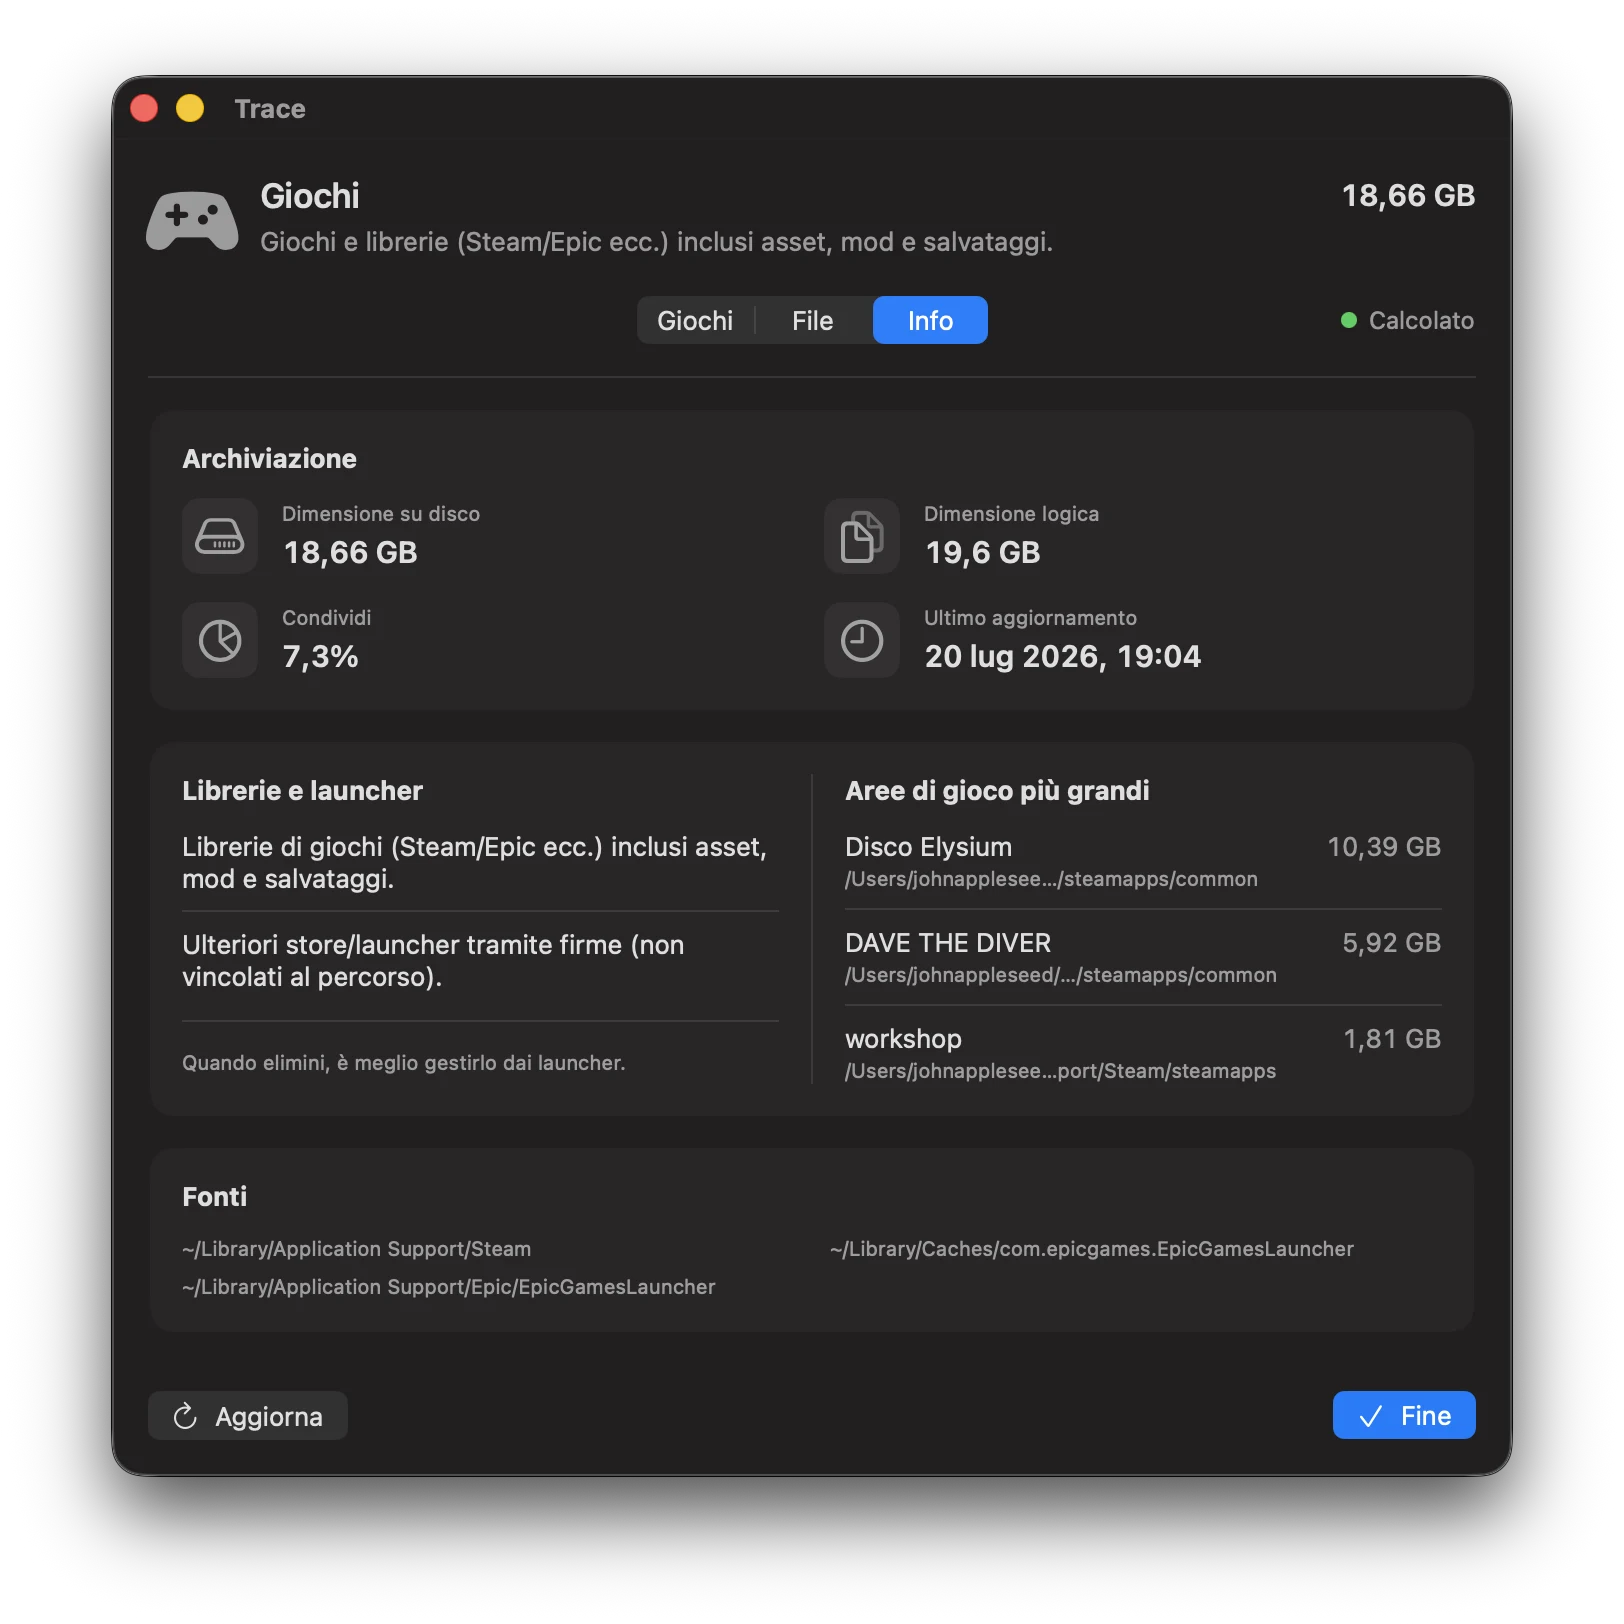Click the Aree di gioco più grandi heading
The width and height of the screenshot is (1624, 1624).
997,790
